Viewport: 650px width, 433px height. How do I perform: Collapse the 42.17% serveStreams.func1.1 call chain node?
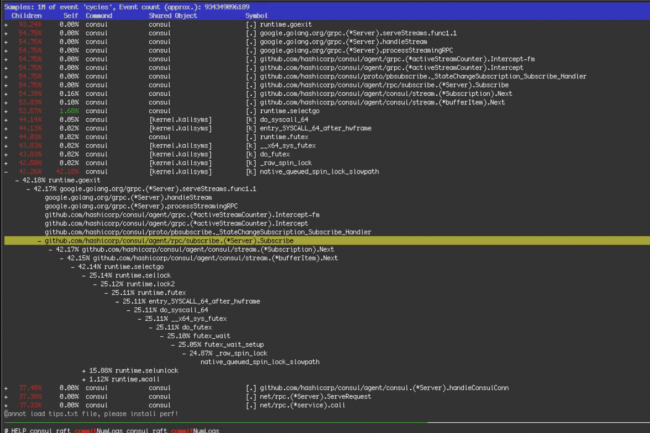pyautogui.click(x=28, y=189)
